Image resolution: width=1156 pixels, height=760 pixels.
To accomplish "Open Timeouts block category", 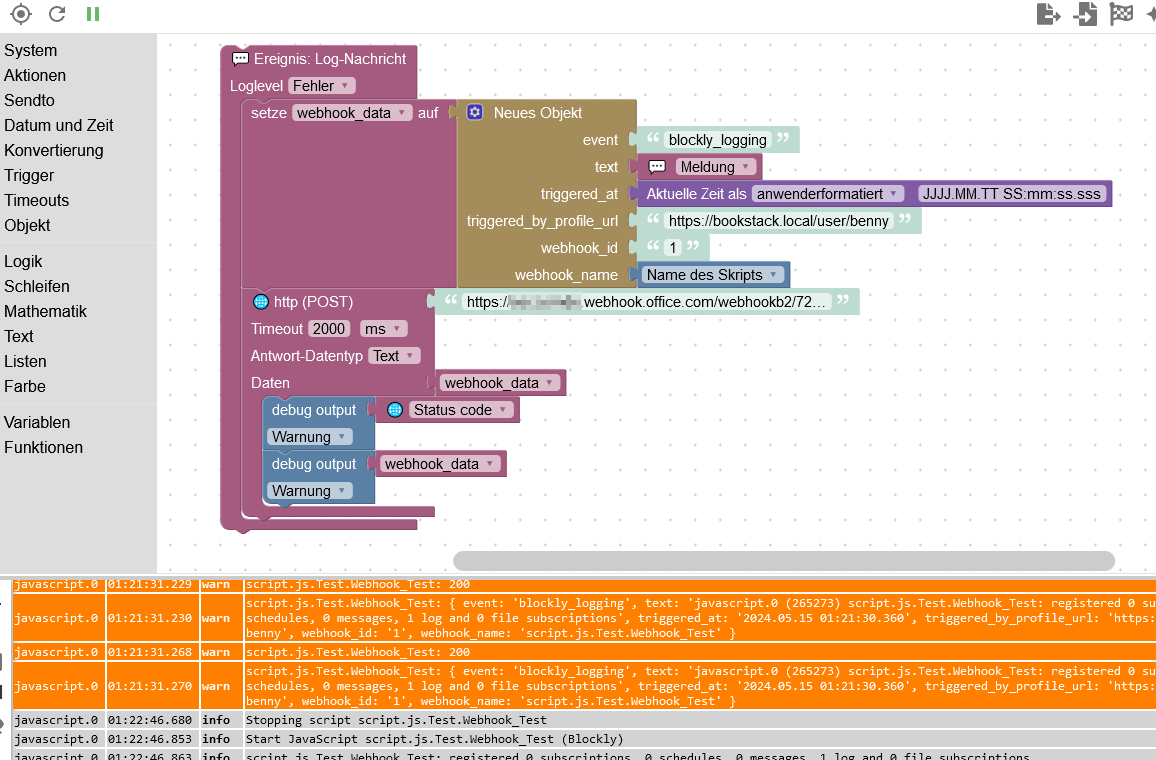I will point(36,201).
